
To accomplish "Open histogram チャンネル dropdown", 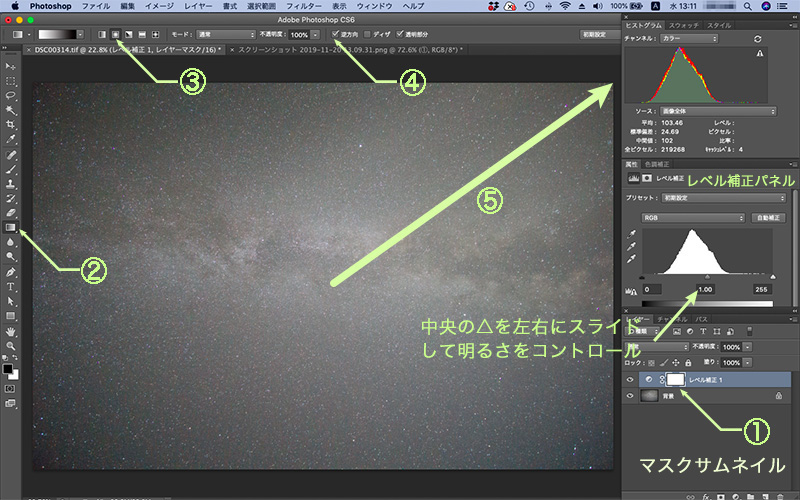I will point(689,39).
